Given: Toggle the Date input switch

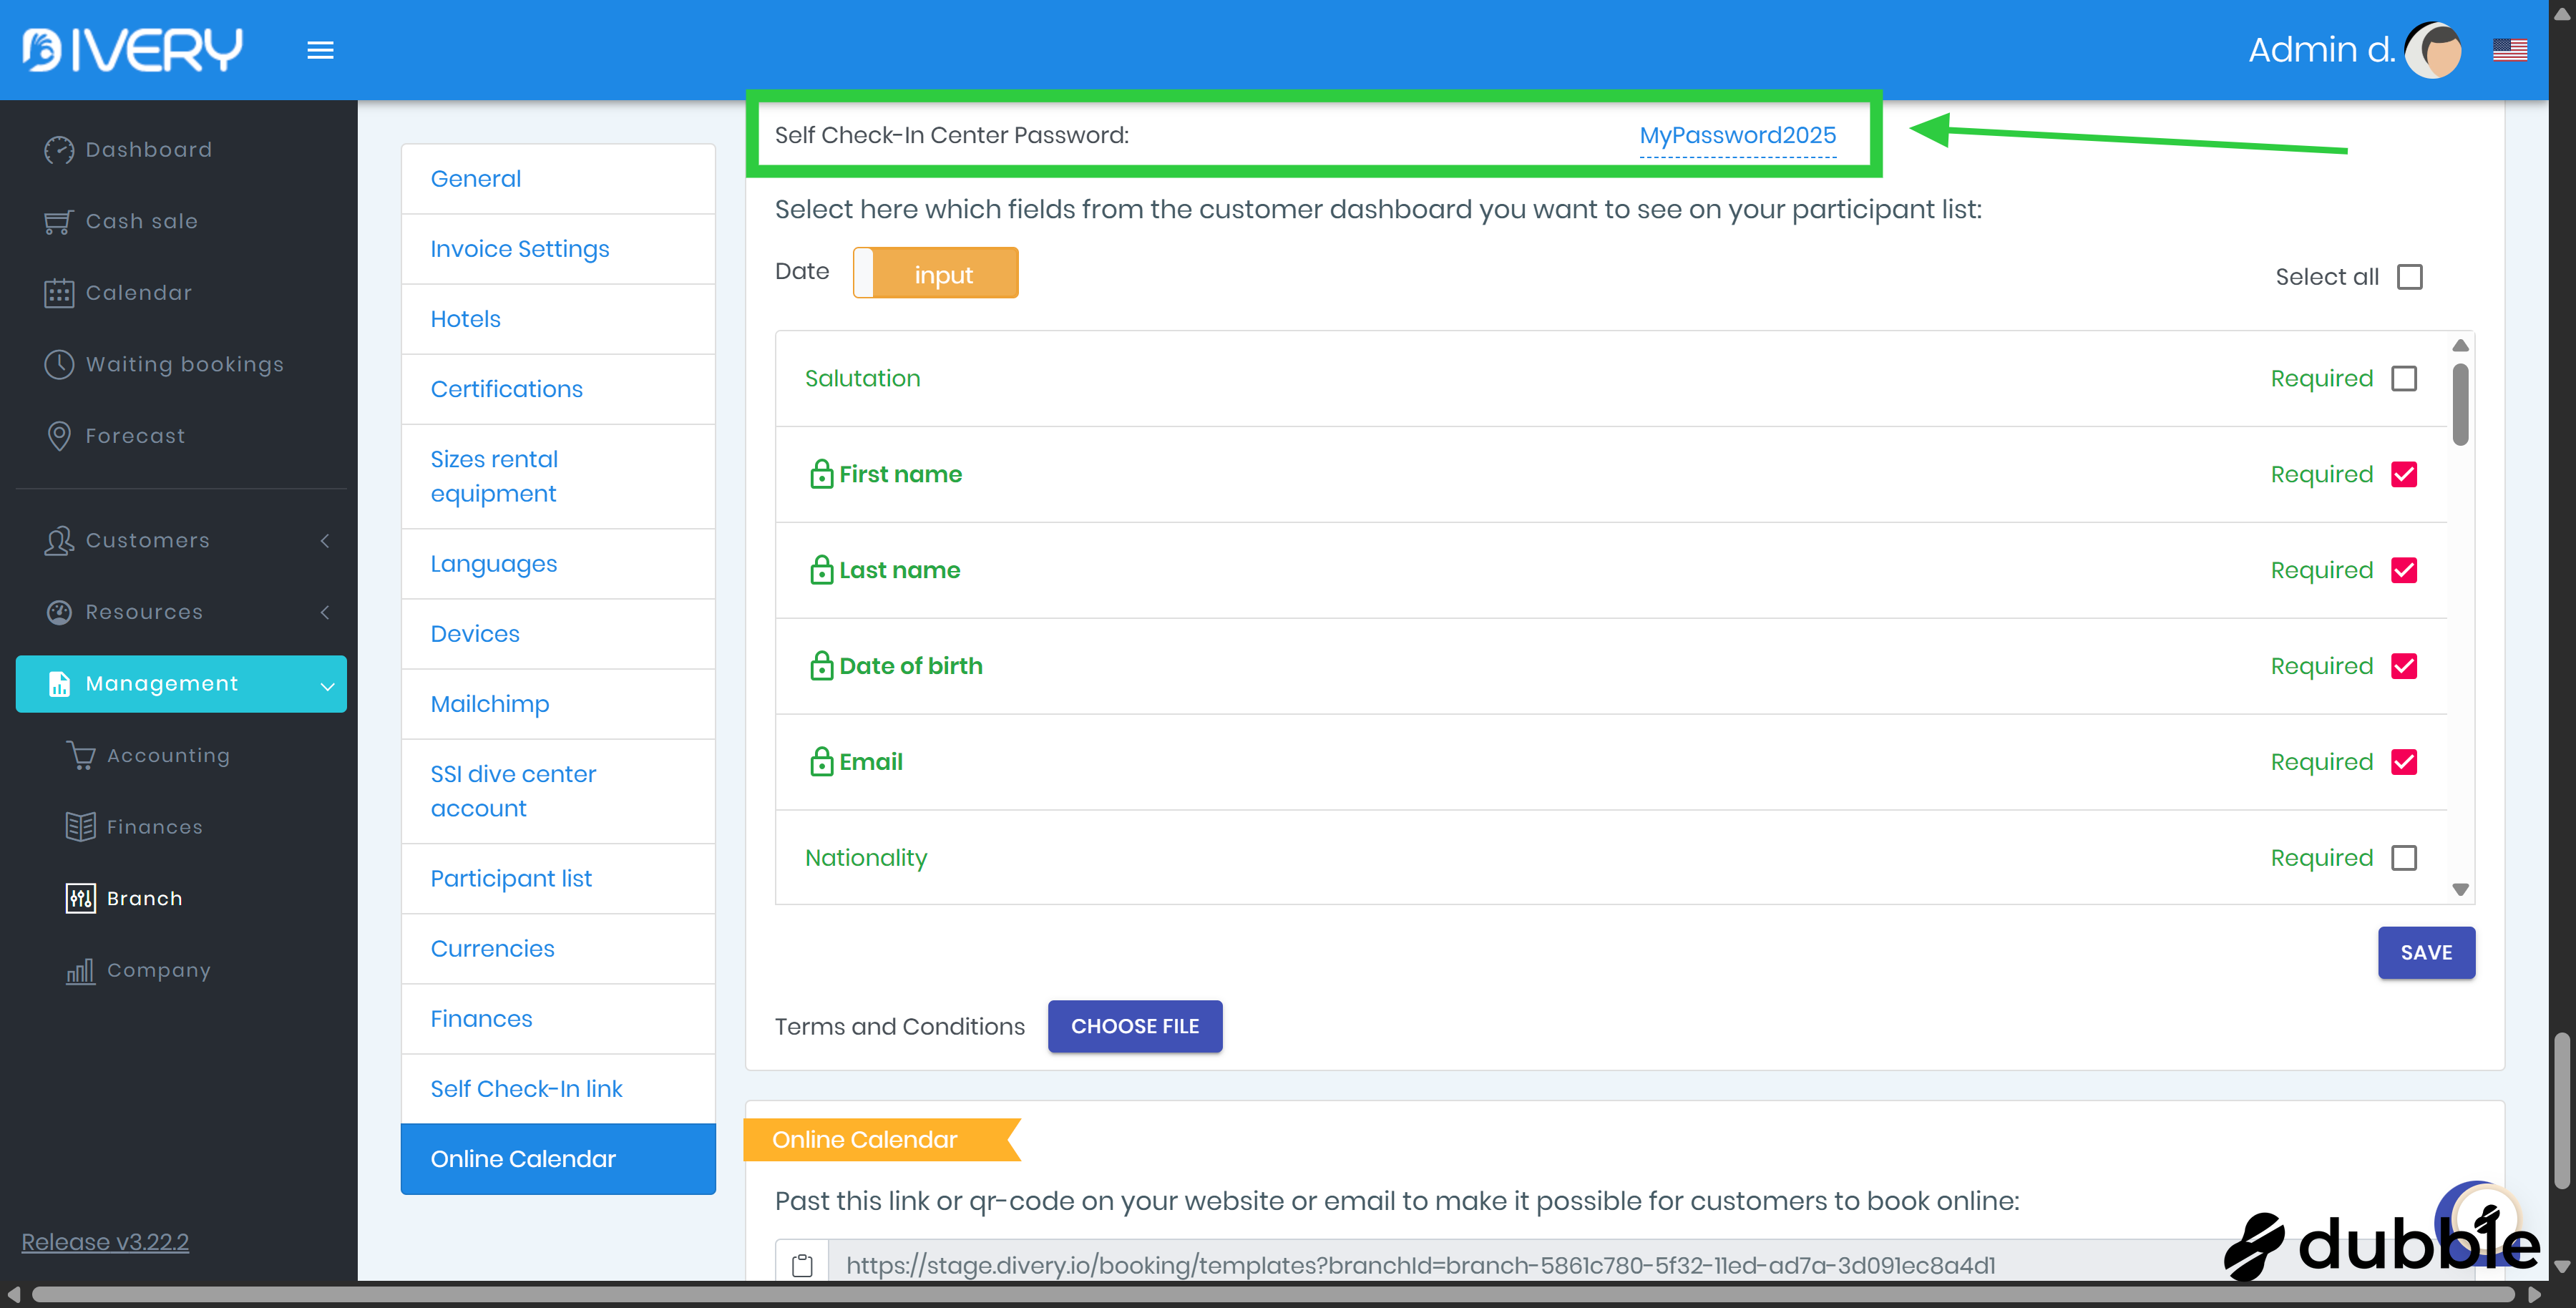Looking at the screenshot, I should click(935, 273).
